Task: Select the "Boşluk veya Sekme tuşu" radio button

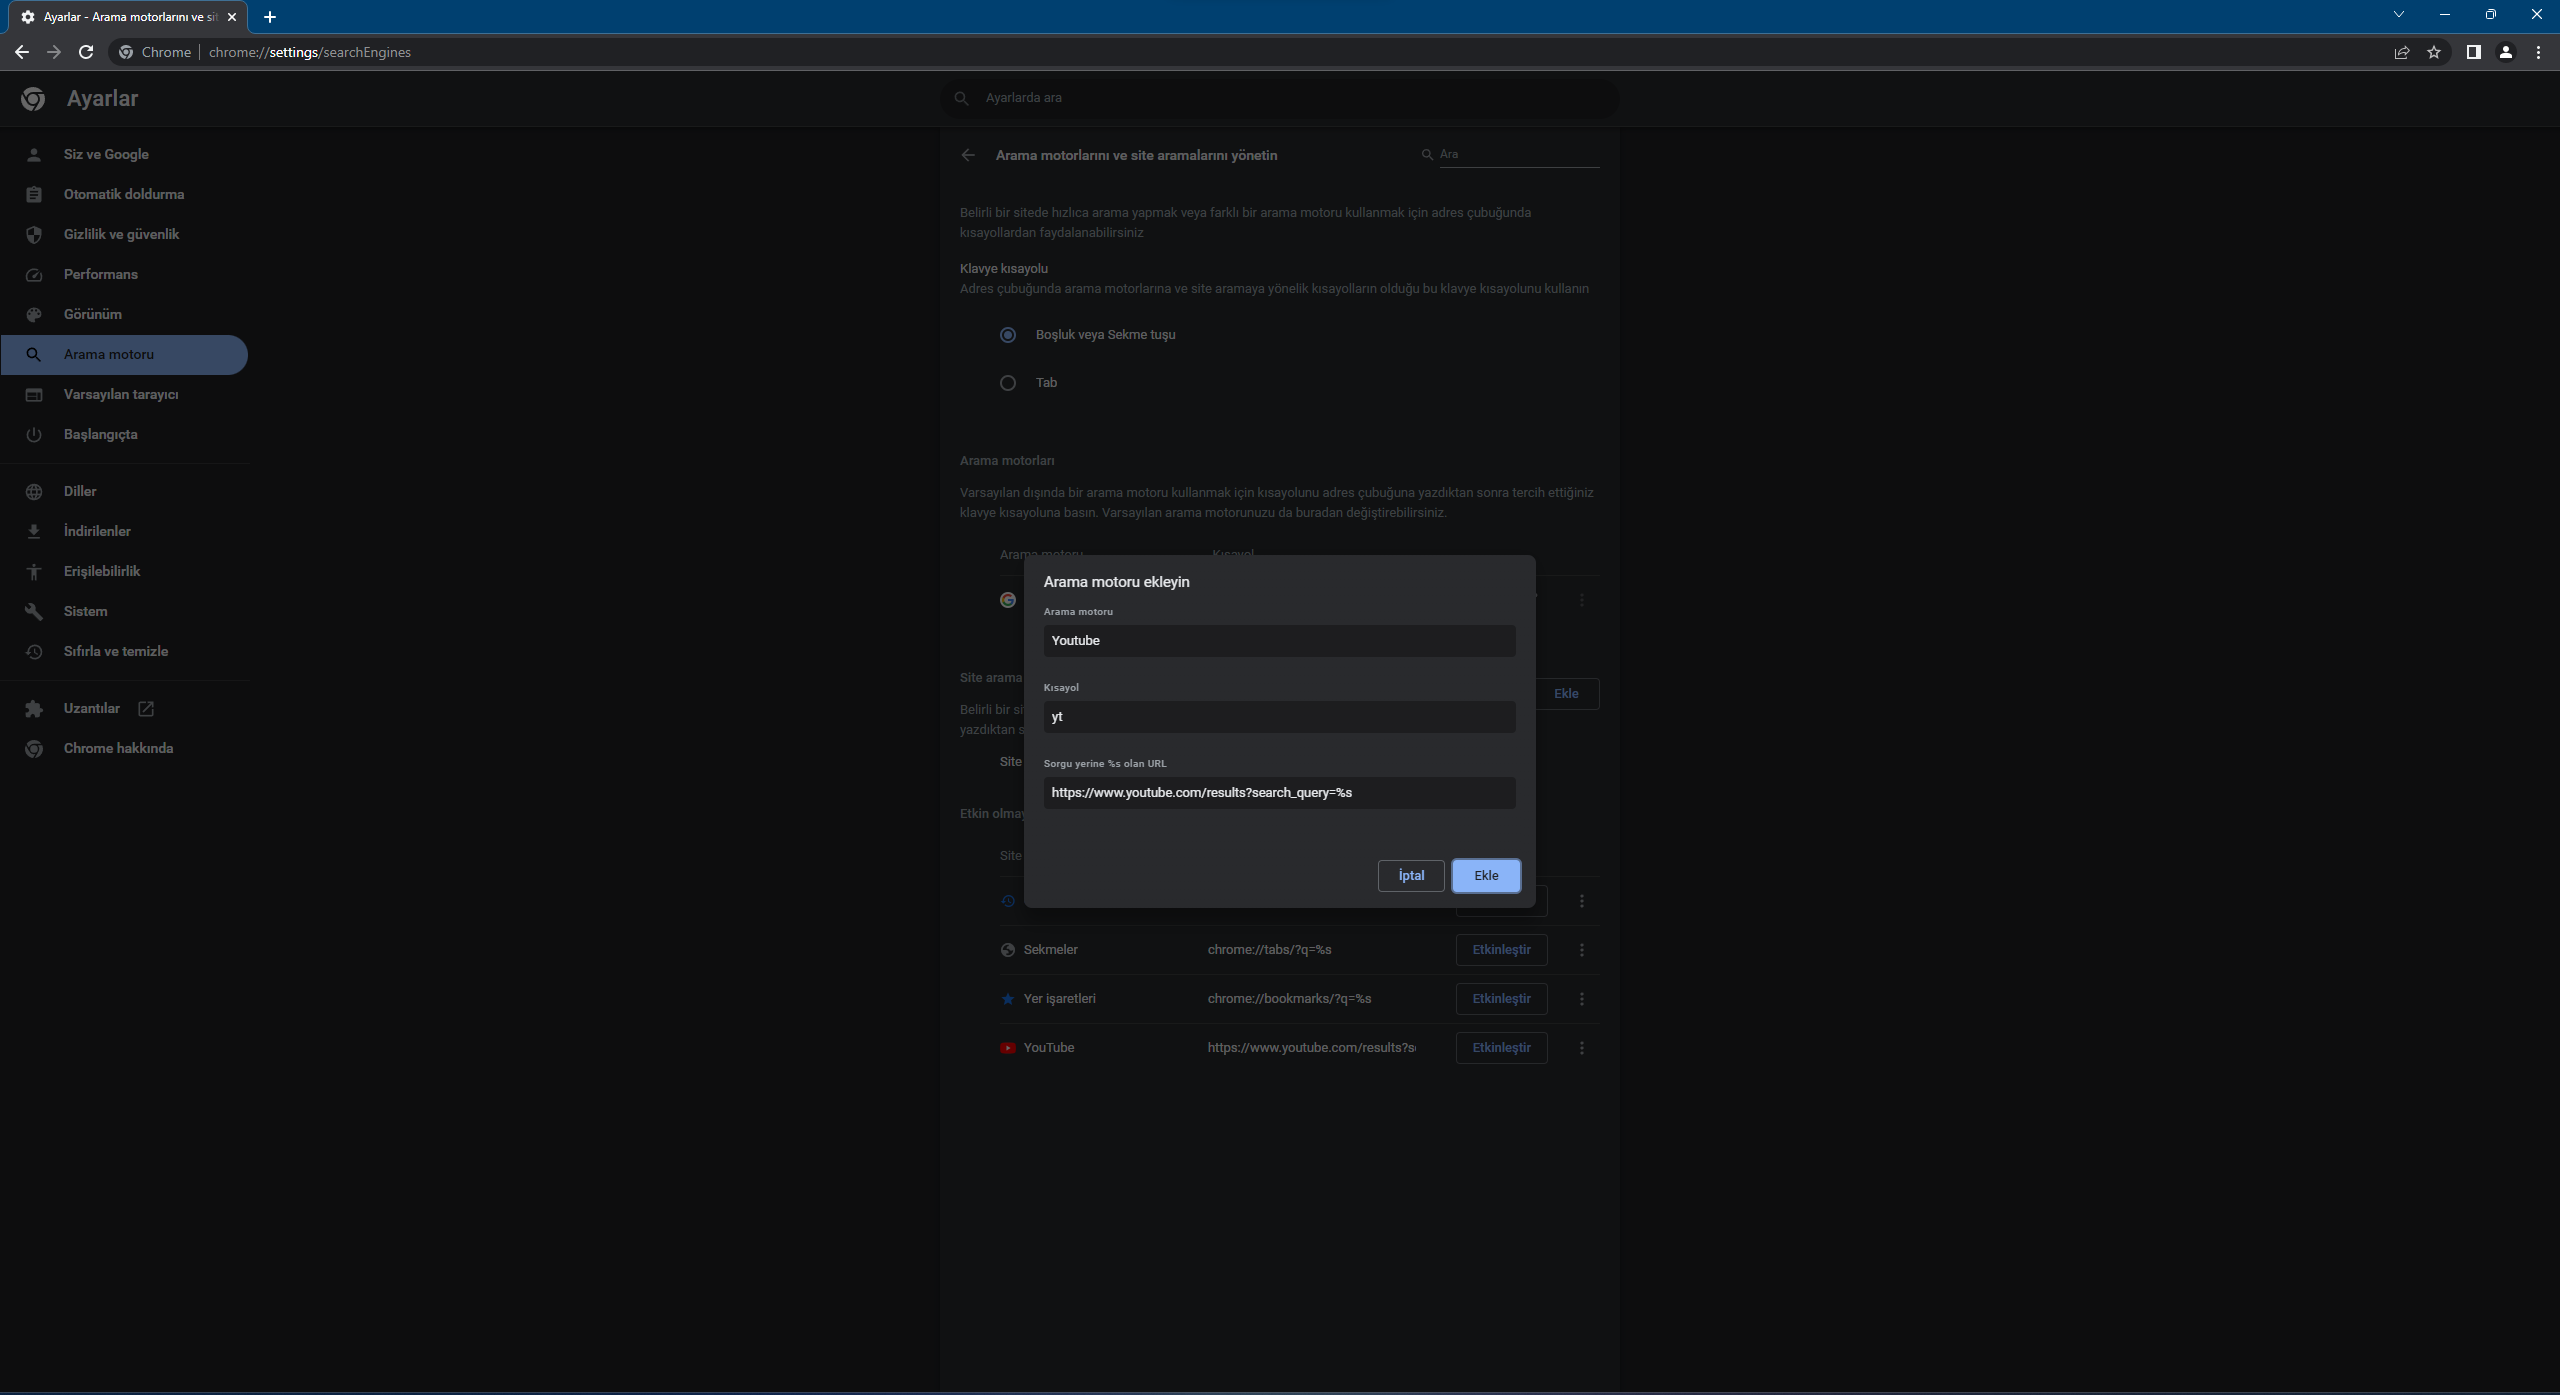Action: pyautogui.click(x=1008, y=335)
